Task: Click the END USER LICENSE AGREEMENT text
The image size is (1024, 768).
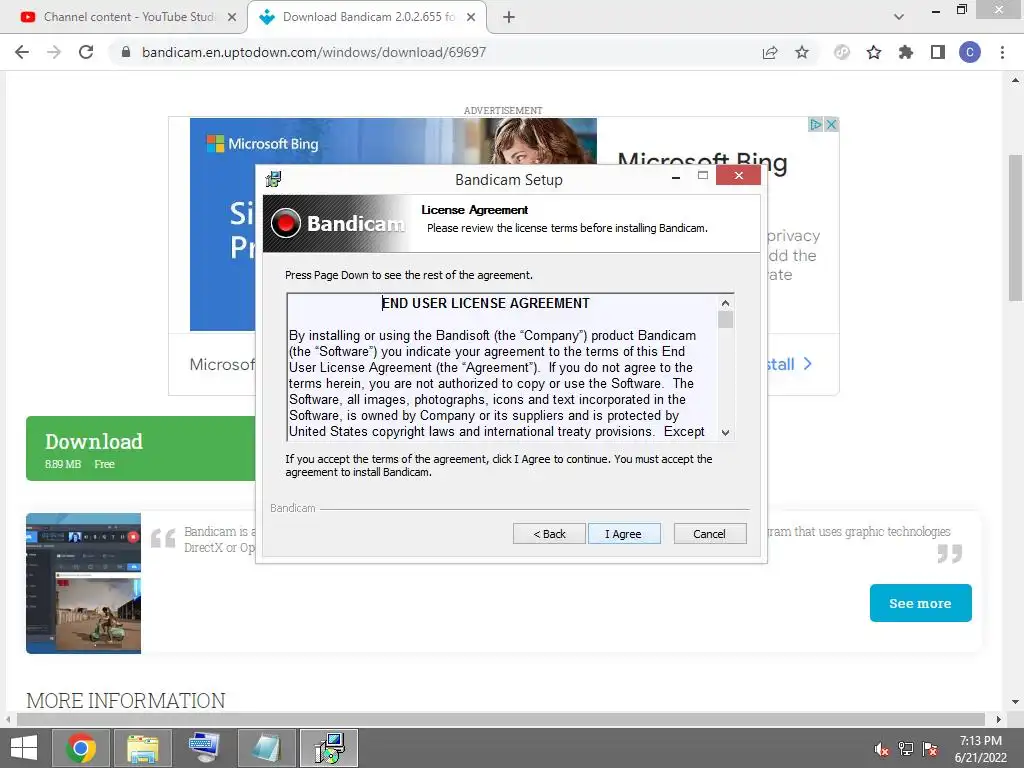Action: [485, 303]
